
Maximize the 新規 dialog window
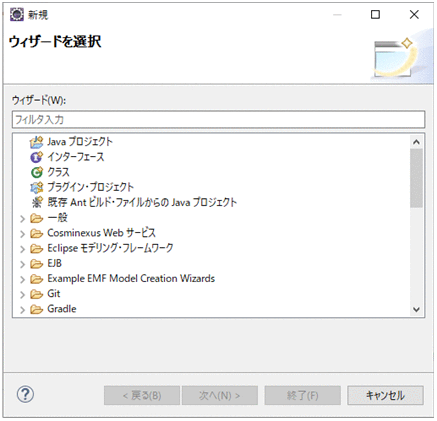point(375,14)
